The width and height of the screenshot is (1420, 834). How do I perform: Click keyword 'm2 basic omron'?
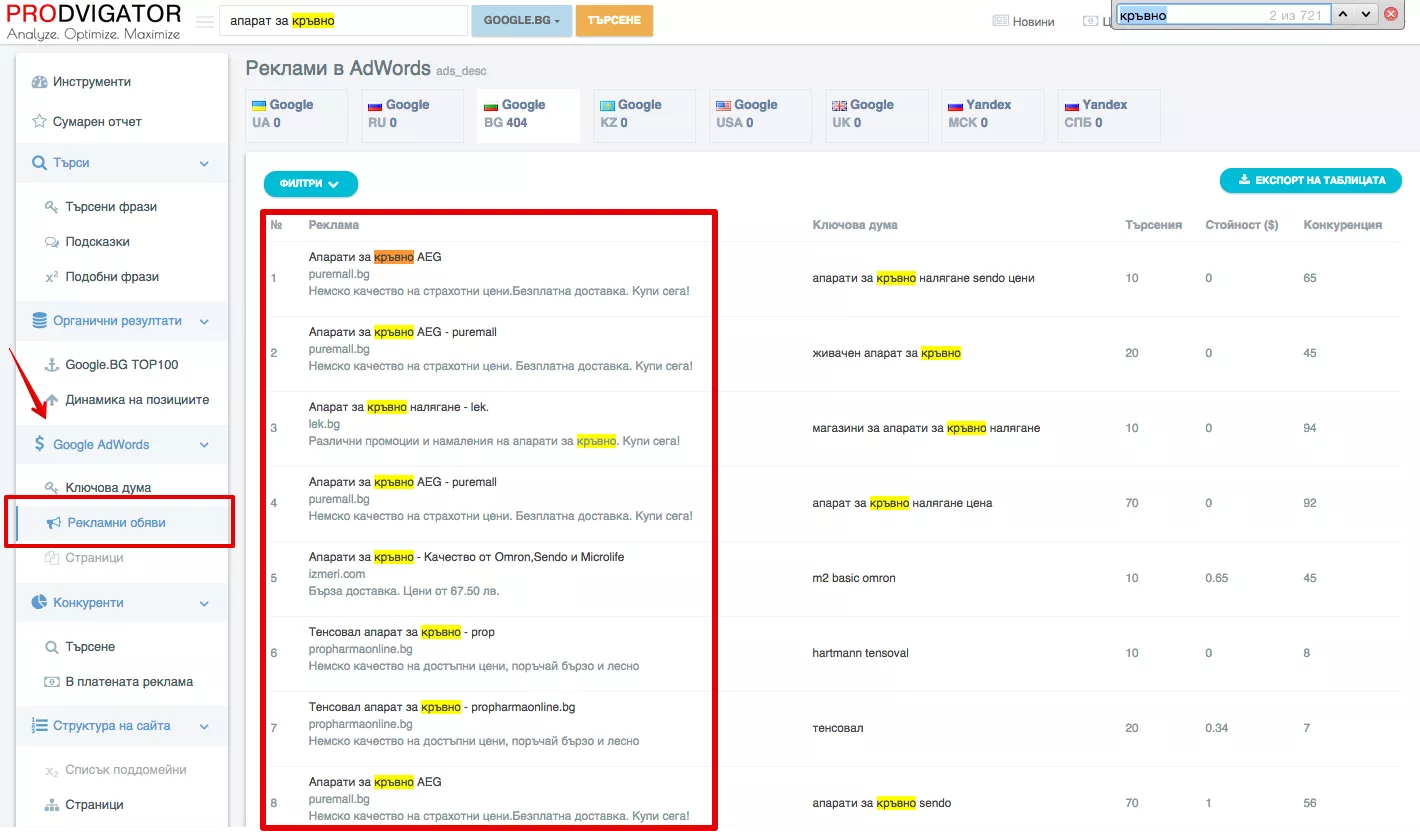click(854, 578)
